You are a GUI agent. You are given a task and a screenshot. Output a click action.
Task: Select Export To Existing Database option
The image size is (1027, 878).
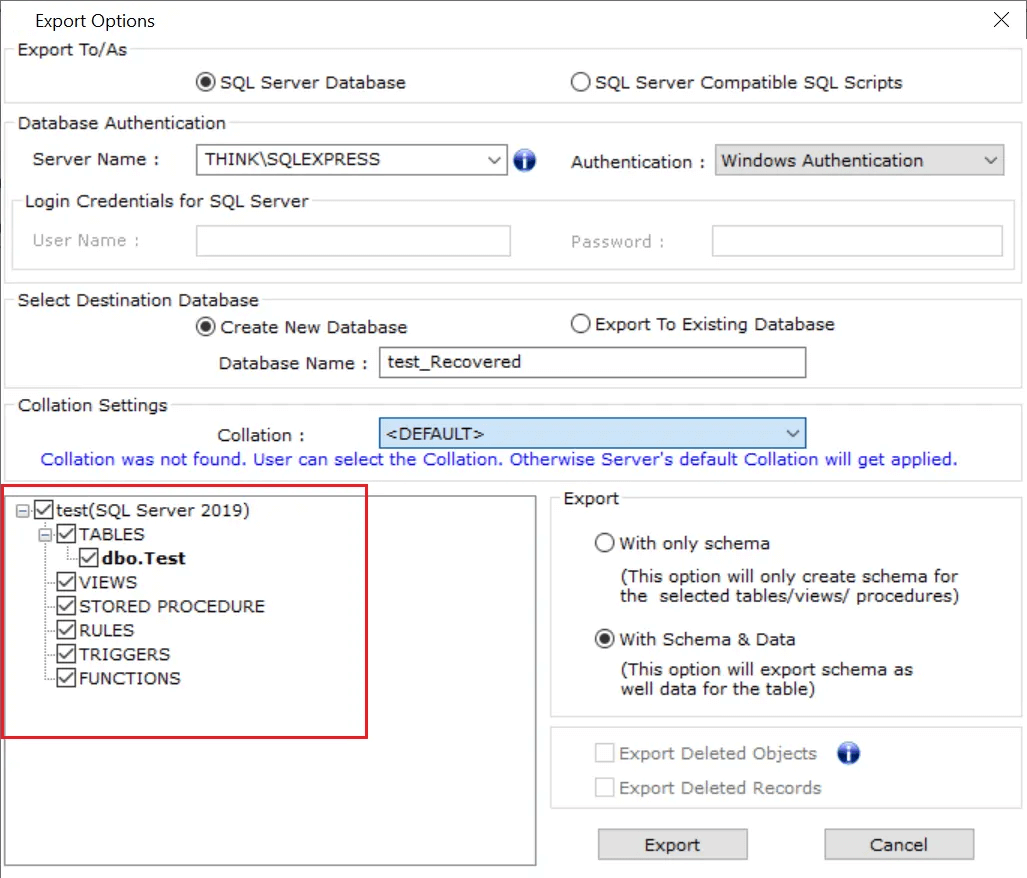(x=580, y=324)
